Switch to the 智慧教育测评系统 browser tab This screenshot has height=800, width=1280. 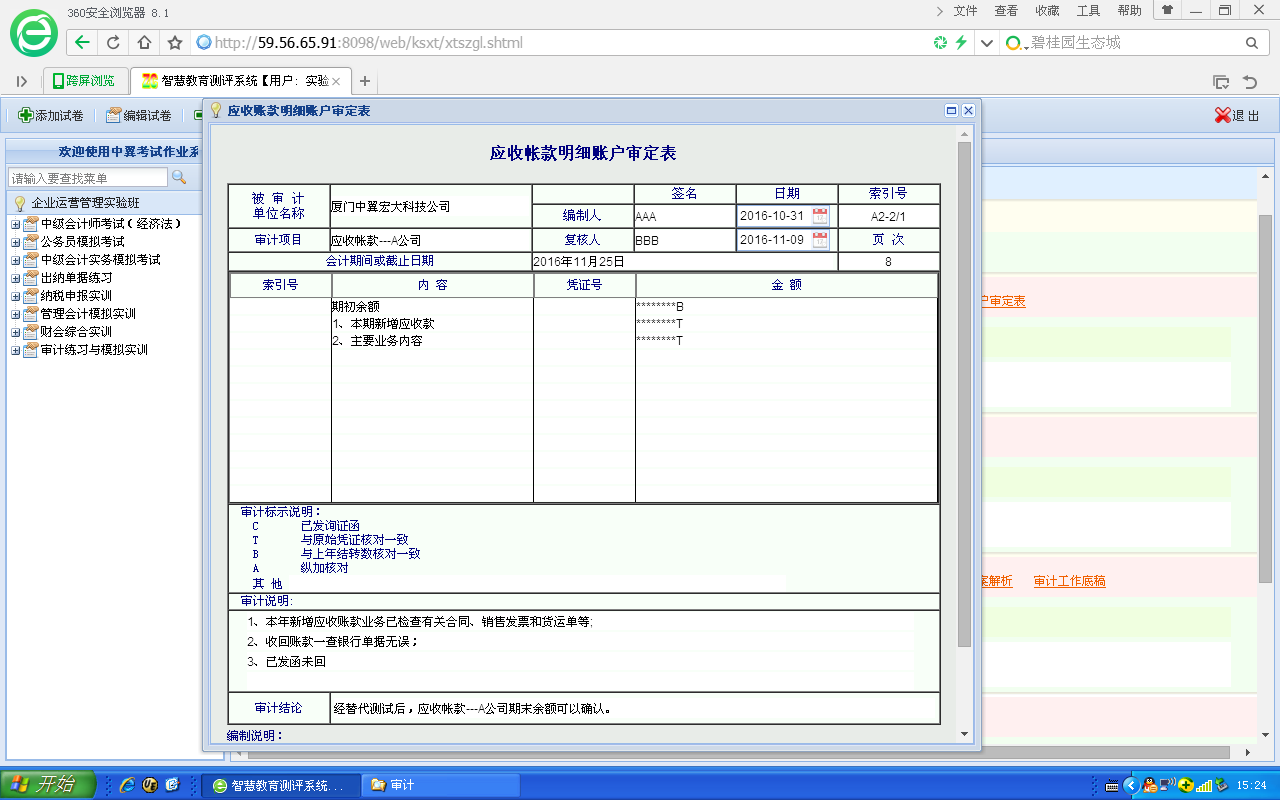click(240, 81)
